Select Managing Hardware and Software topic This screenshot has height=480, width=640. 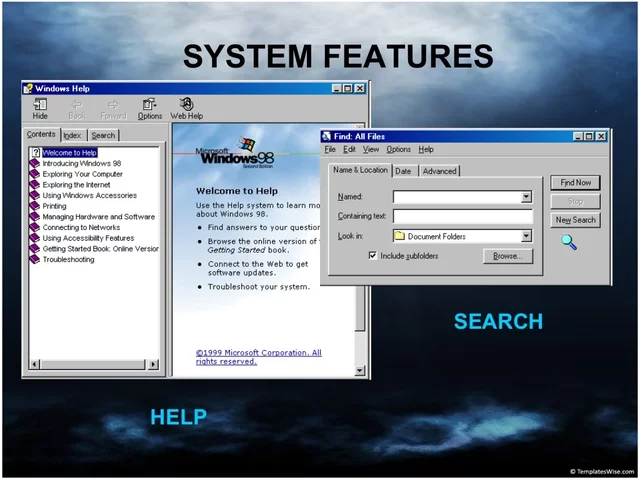[x=99, y=216]
